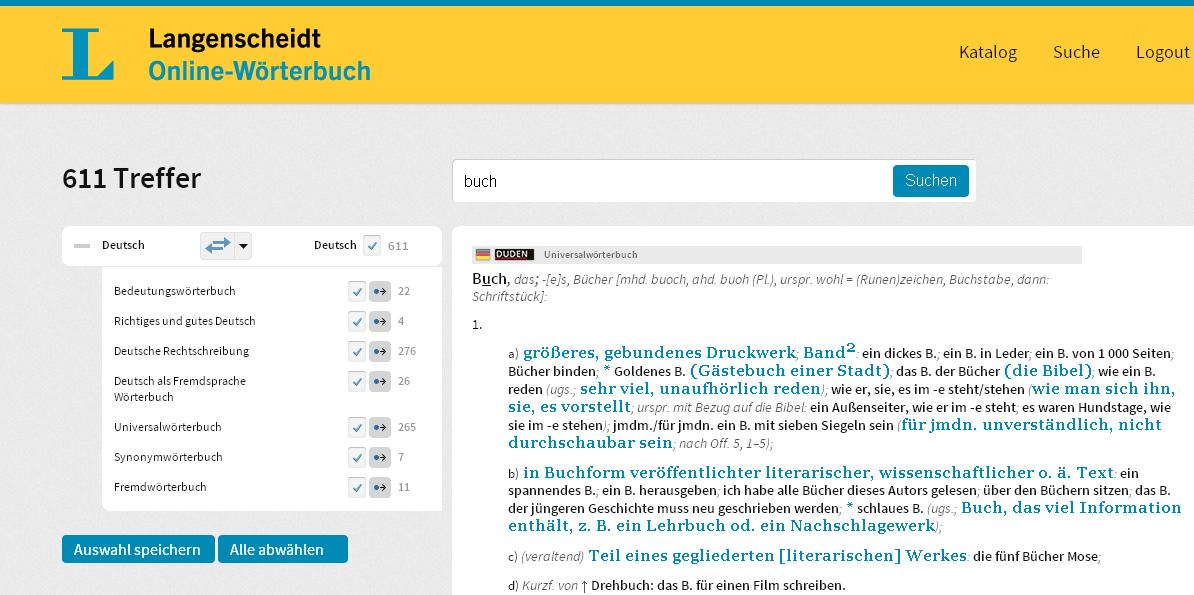Click the phrase "(die Bibel)"
The image size is (1194, 595).
click(1049, 371)
